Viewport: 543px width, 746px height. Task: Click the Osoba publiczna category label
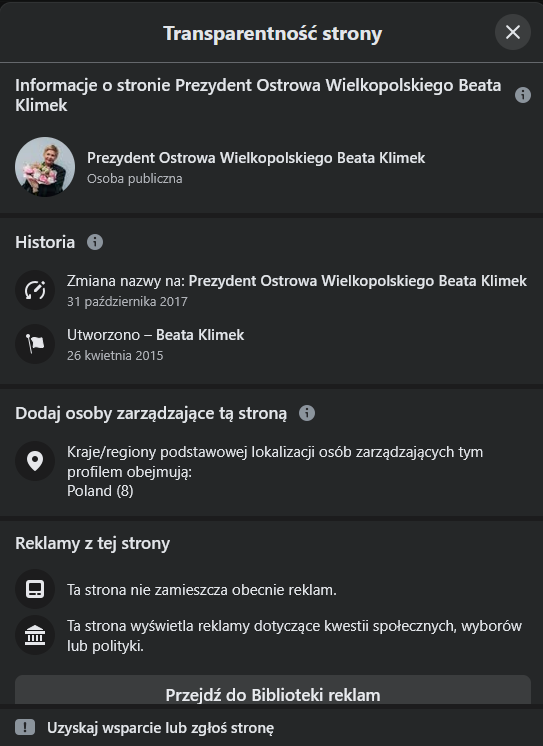(135, 178)
